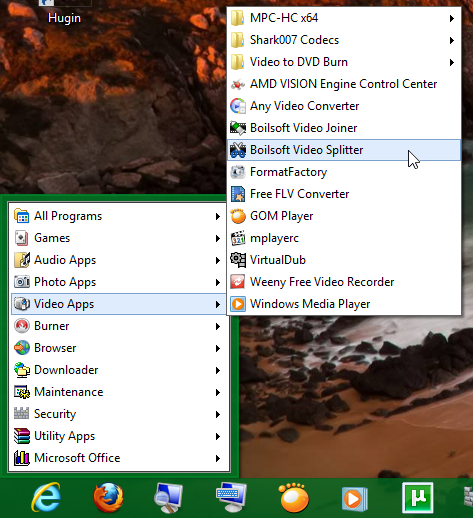Choose Any Video Converter from the list

tap(344, 106)
